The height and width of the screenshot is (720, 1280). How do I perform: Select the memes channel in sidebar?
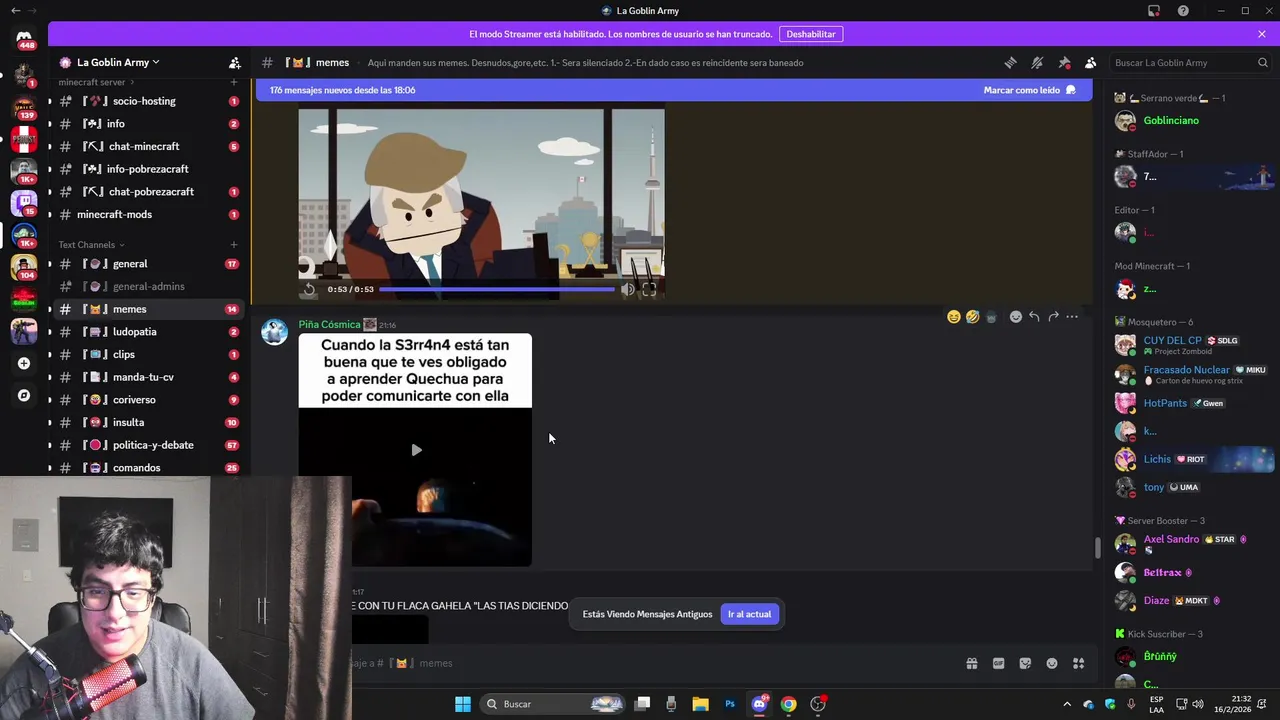coord(148,309)
